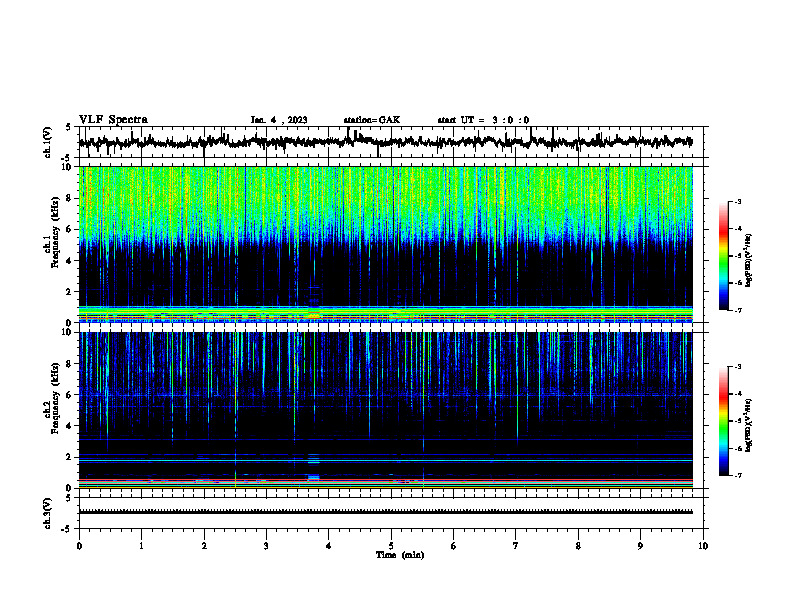Screen dimensions: 792x612
Task: Select the 9 minute tick label
Action: pos(640,546)
